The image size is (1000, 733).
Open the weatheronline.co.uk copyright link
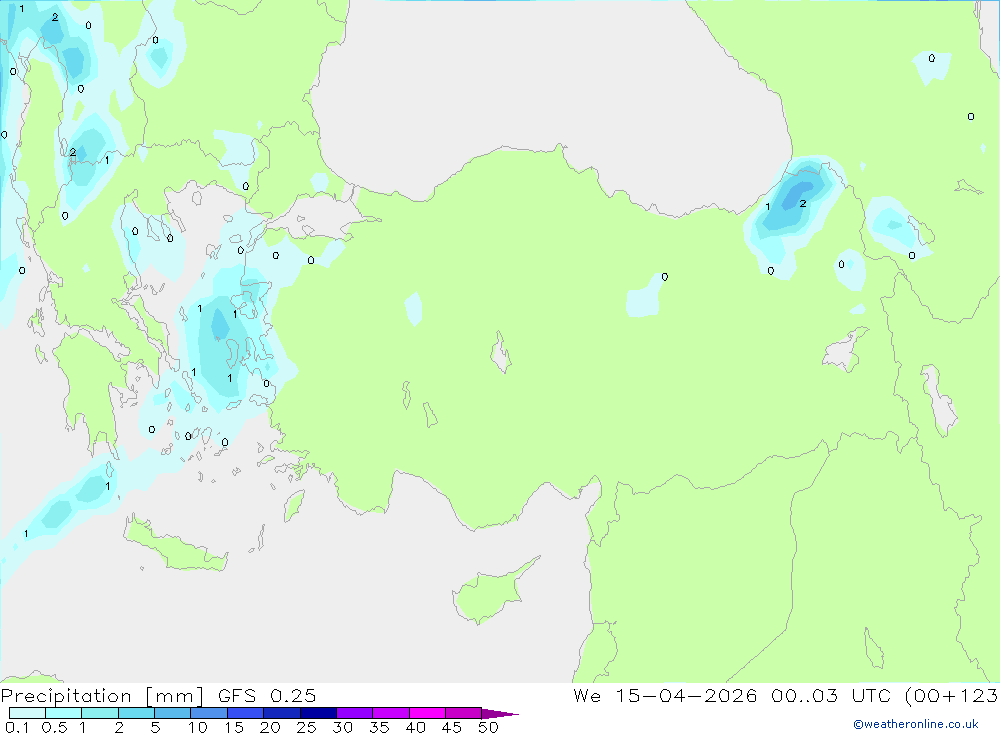coord(916,724)
